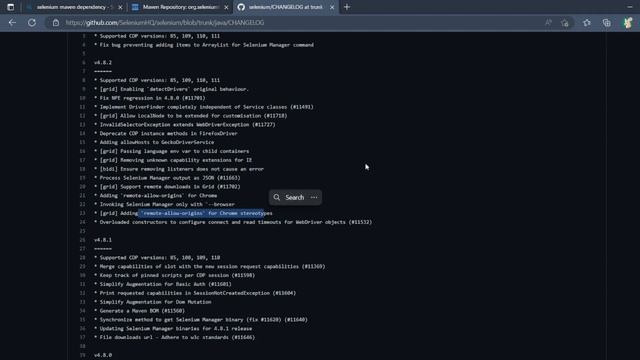
Task: Click 'Simplify Augmentation for Dom Mutation' line
Action: [x=153, y=302]
